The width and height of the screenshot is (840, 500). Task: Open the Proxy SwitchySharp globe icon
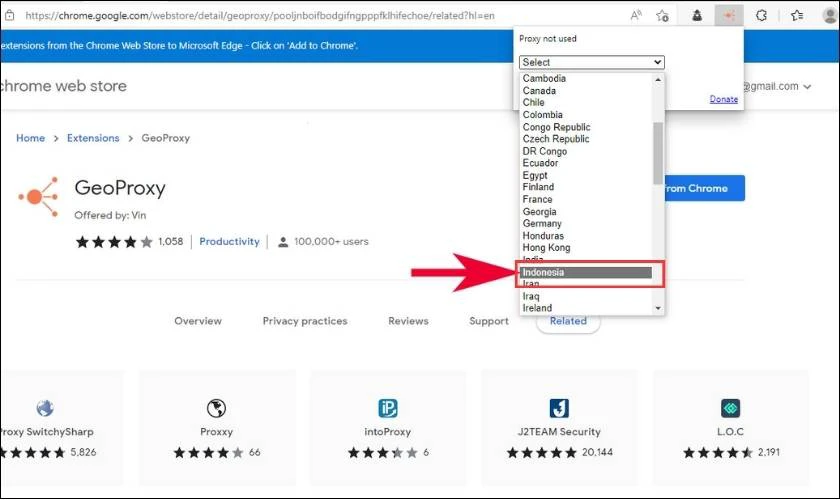[45, 408]
